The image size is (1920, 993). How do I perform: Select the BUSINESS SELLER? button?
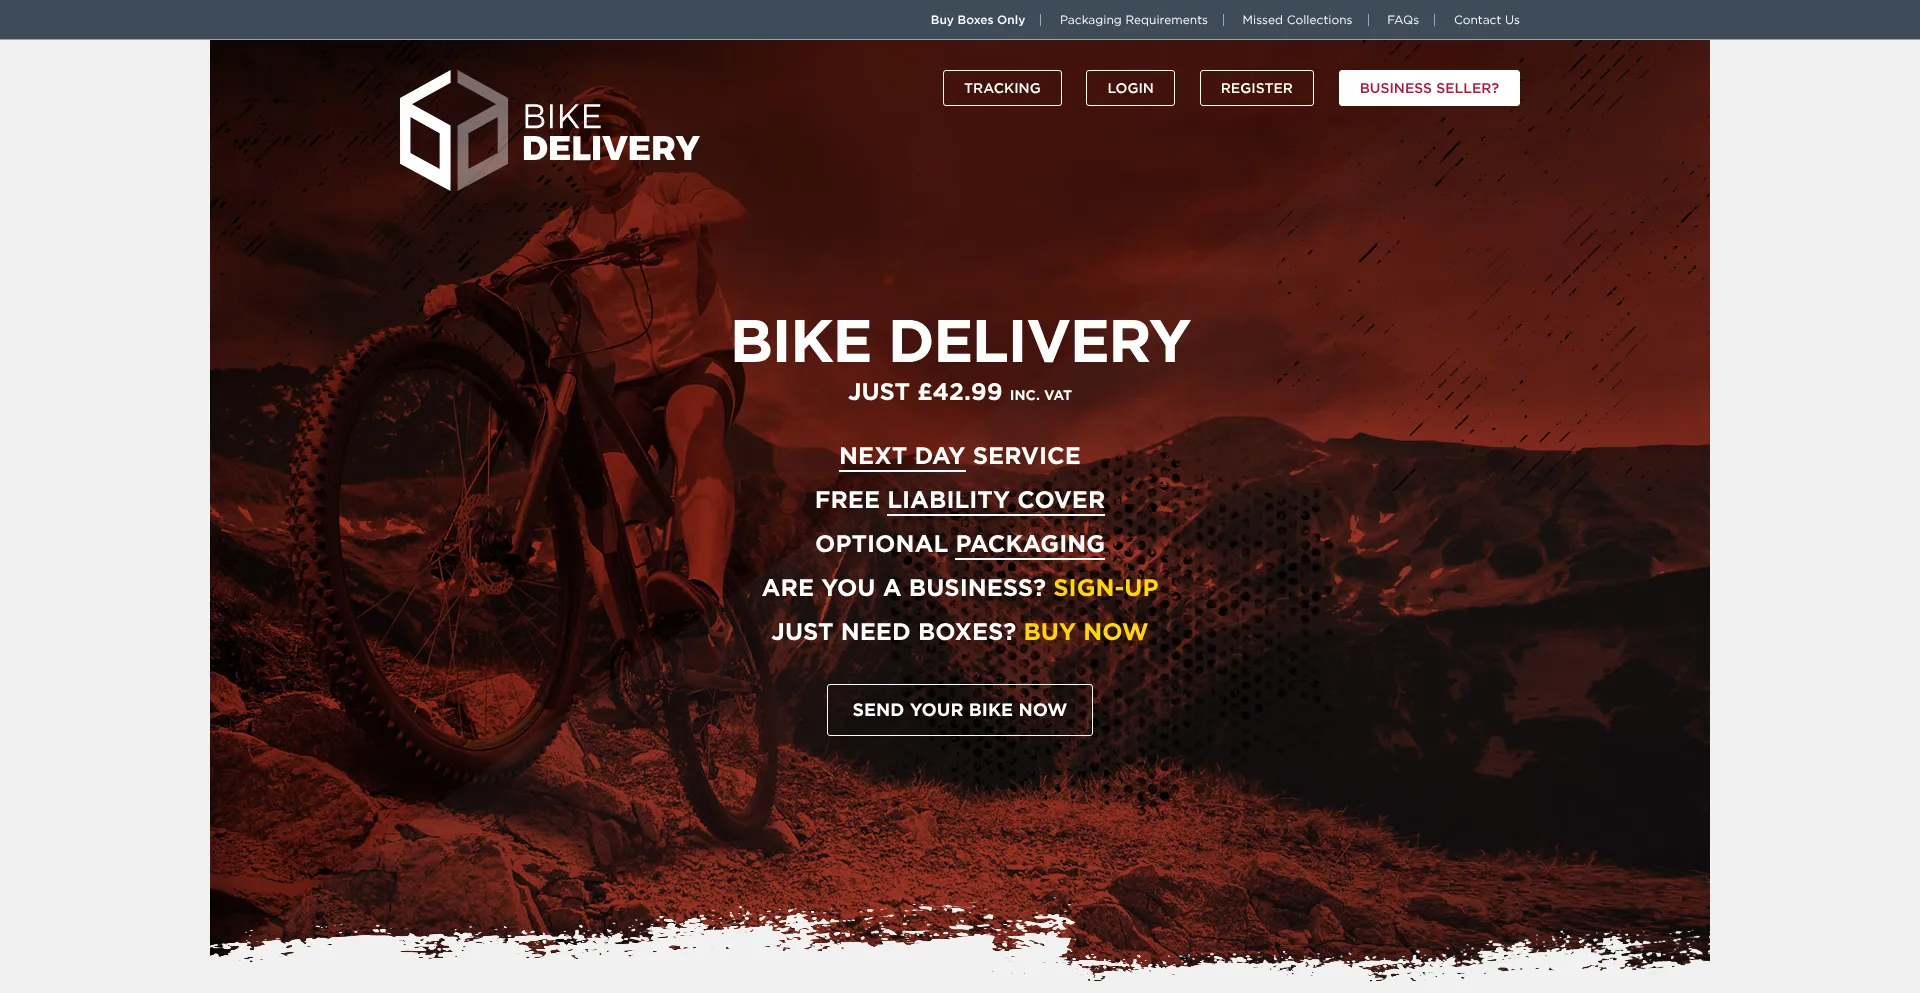(x=1429, y=88)
